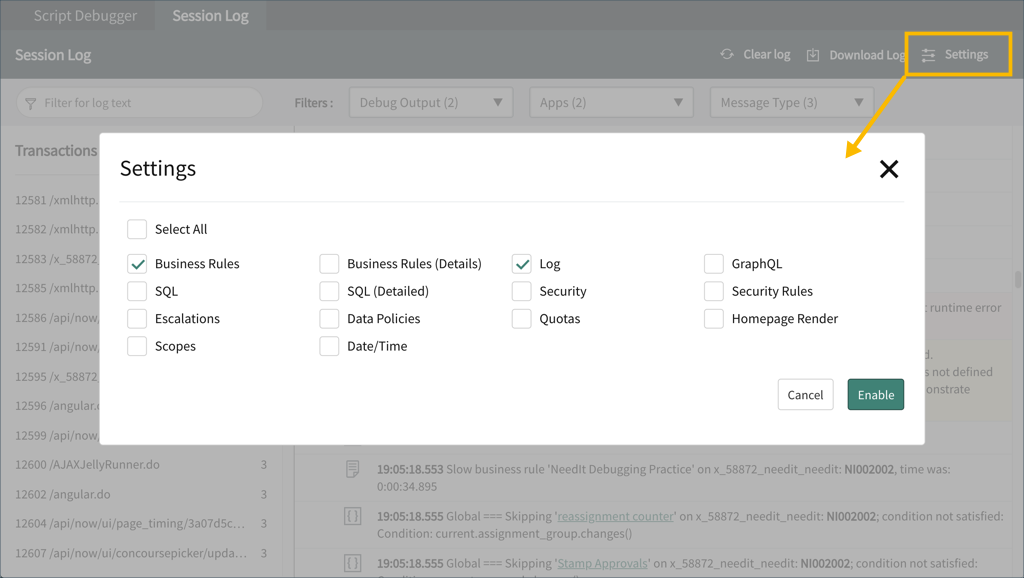
Task: Click the Enable button to apply settings
Action: click(x=875, y=394)
